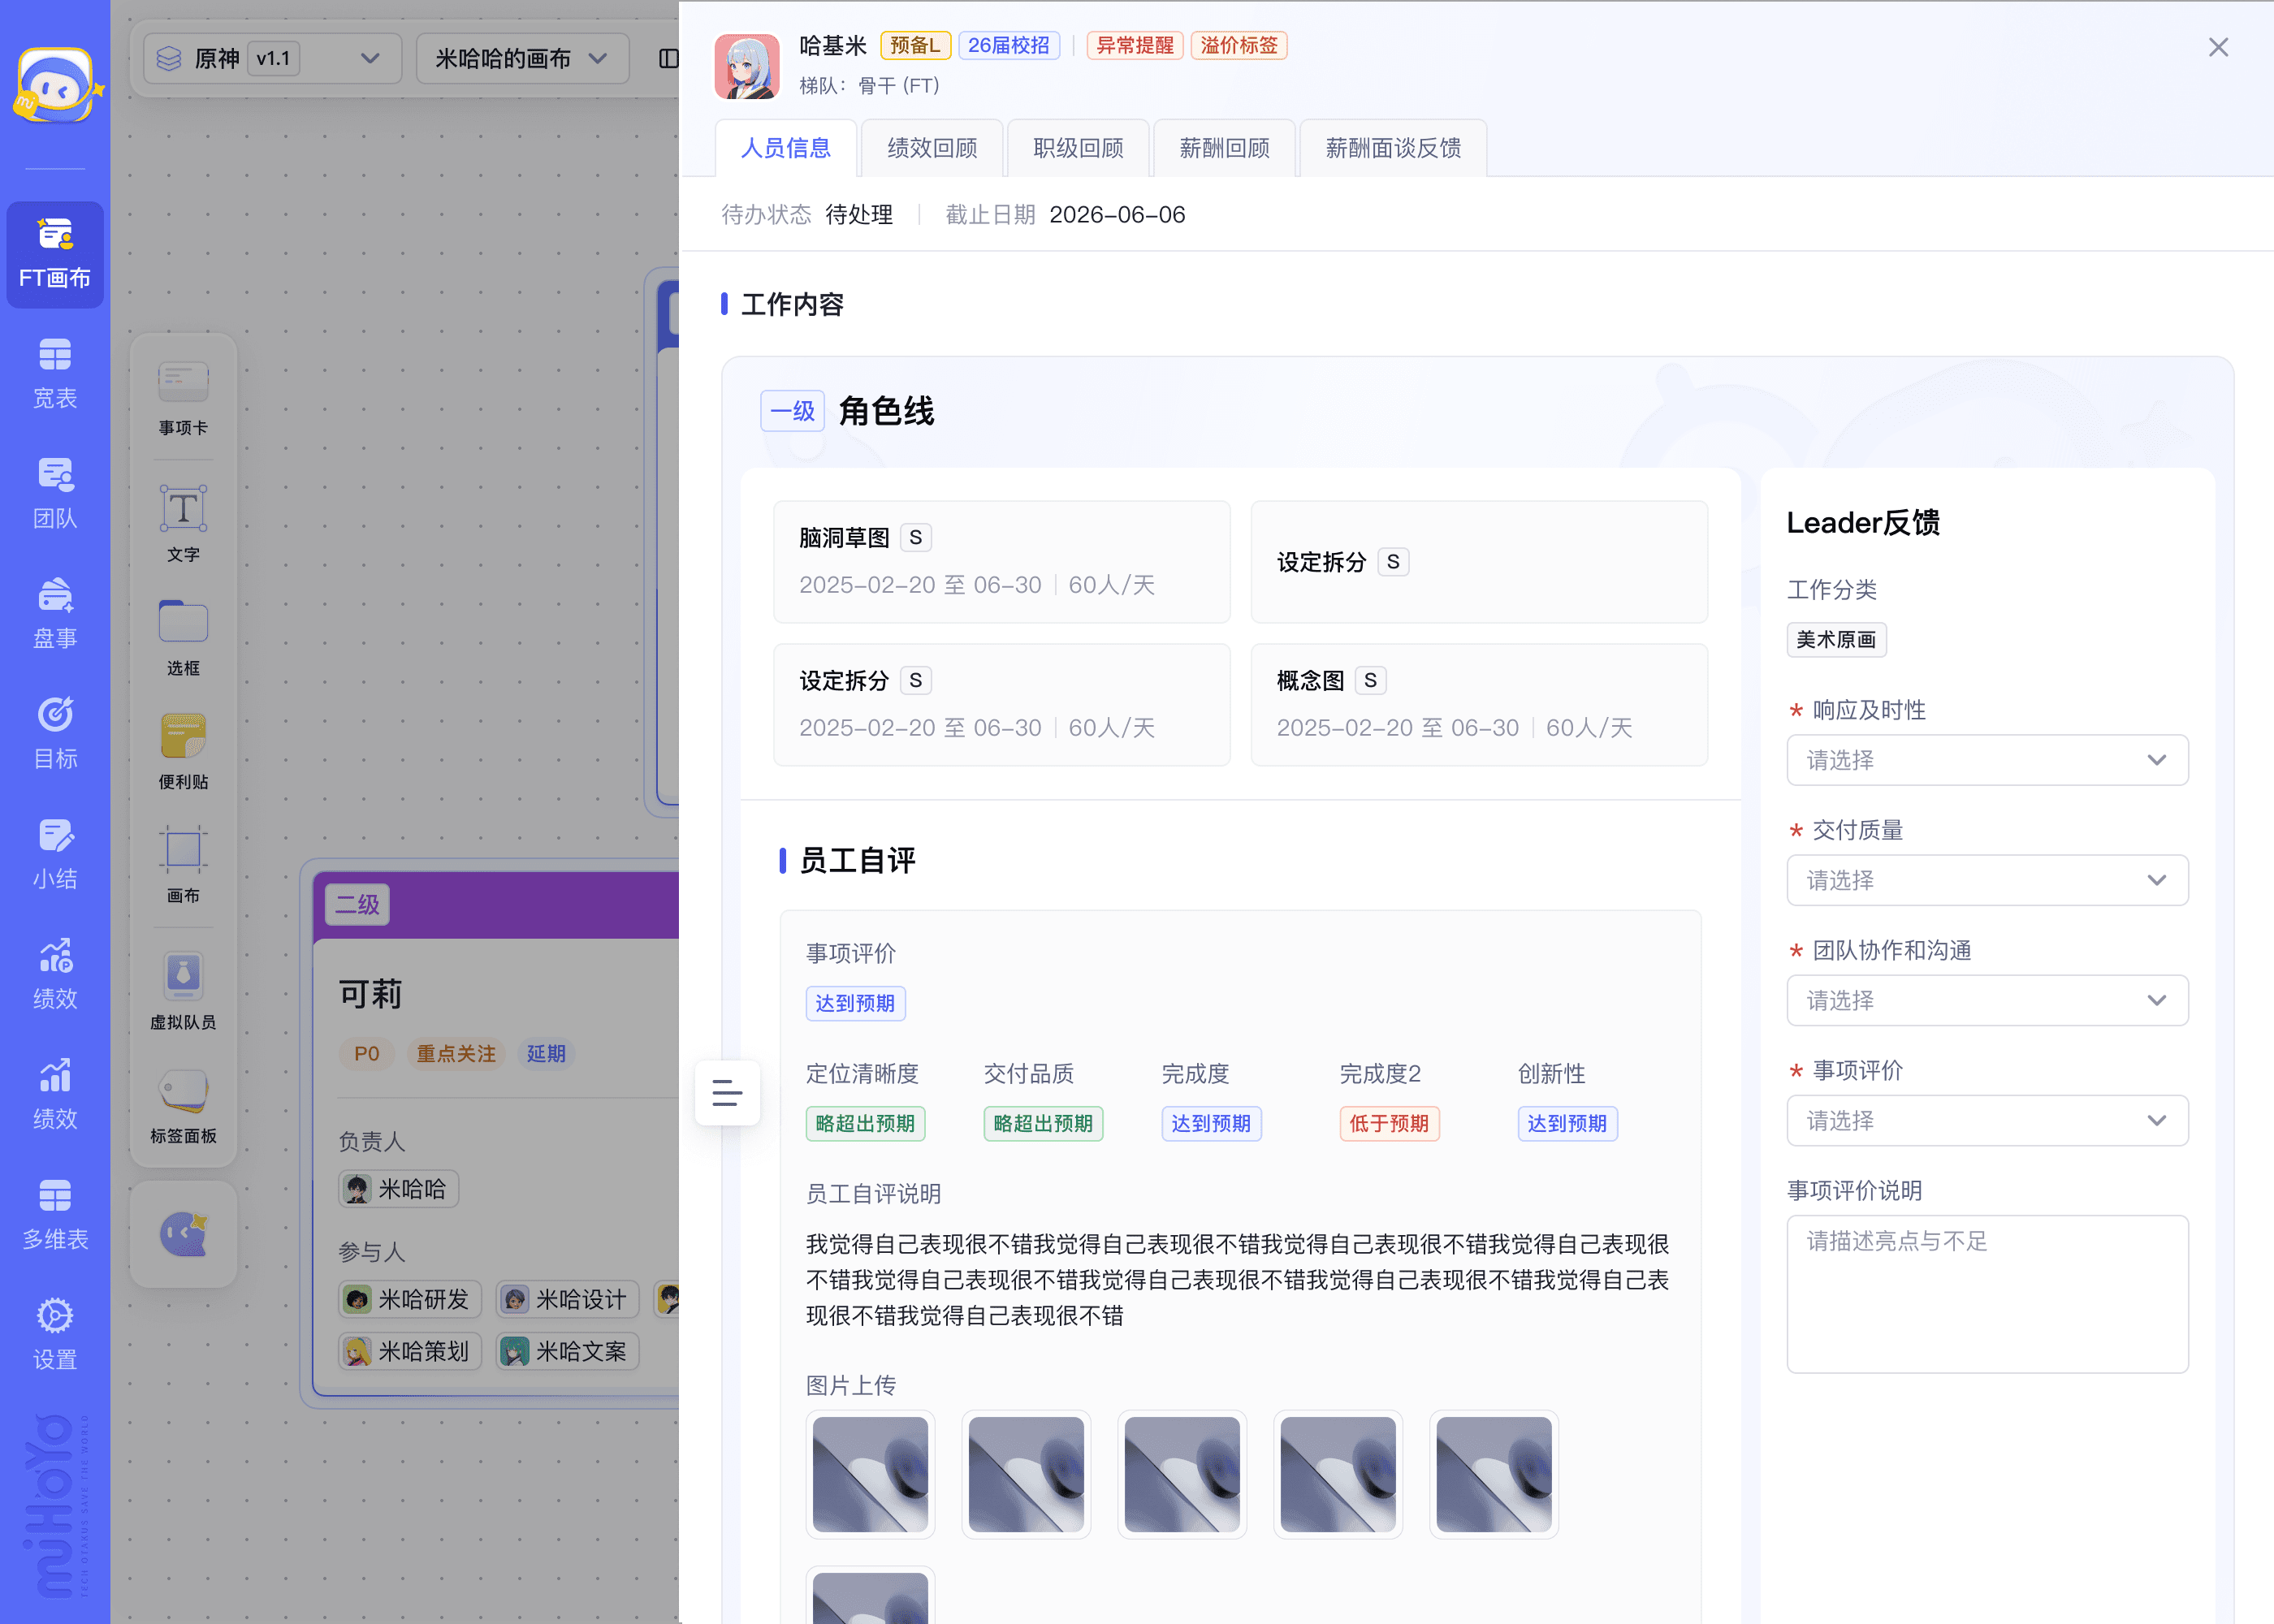Click 哈基米's avatar image
Viewport: 2274px width, 1624px height.
click(x=747, y=67)
